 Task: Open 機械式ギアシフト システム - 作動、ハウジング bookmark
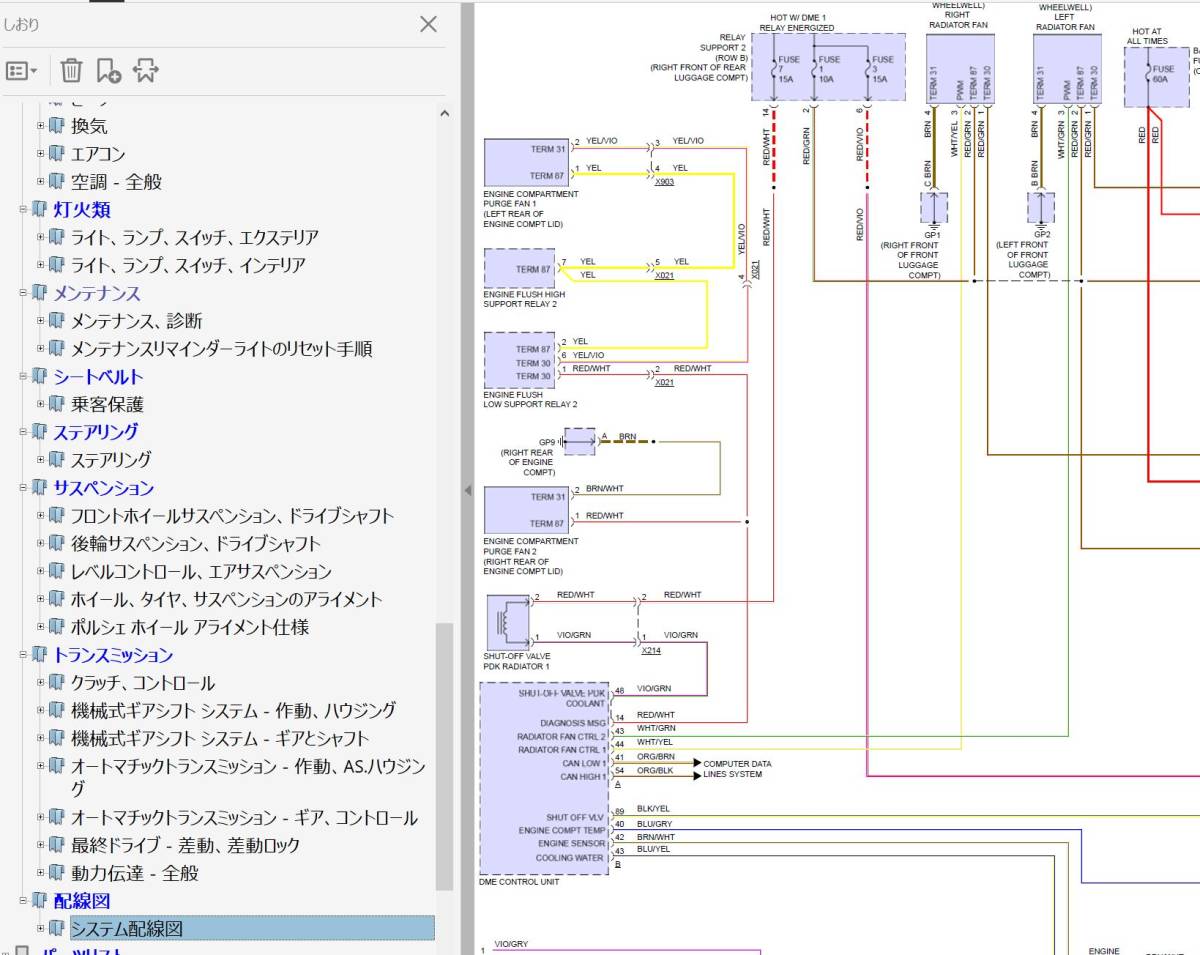point(234,711)
